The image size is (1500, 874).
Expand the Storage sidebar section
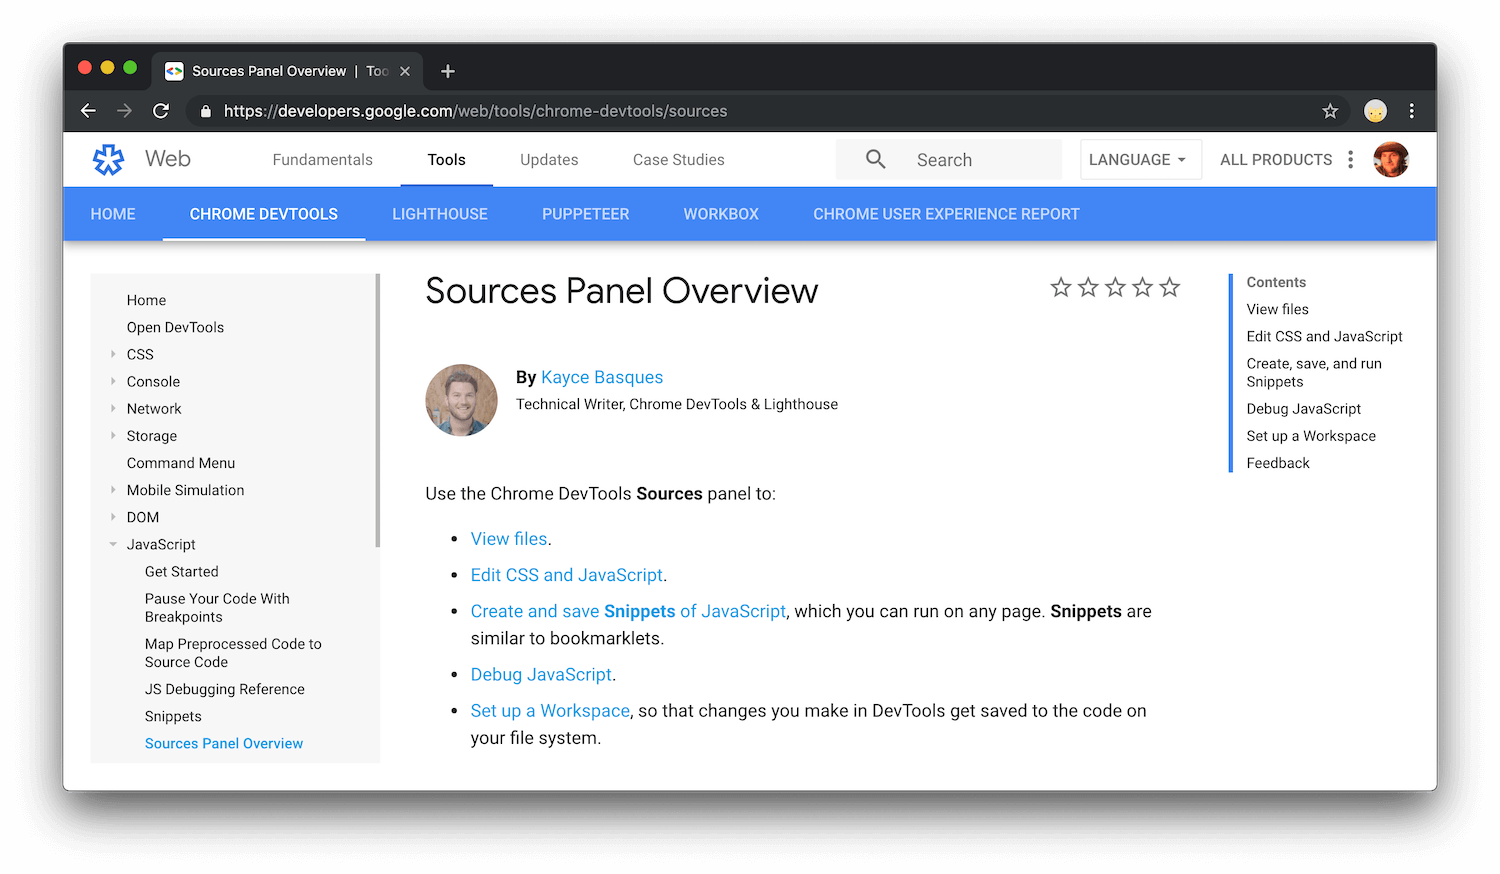[x=113, y=435]
